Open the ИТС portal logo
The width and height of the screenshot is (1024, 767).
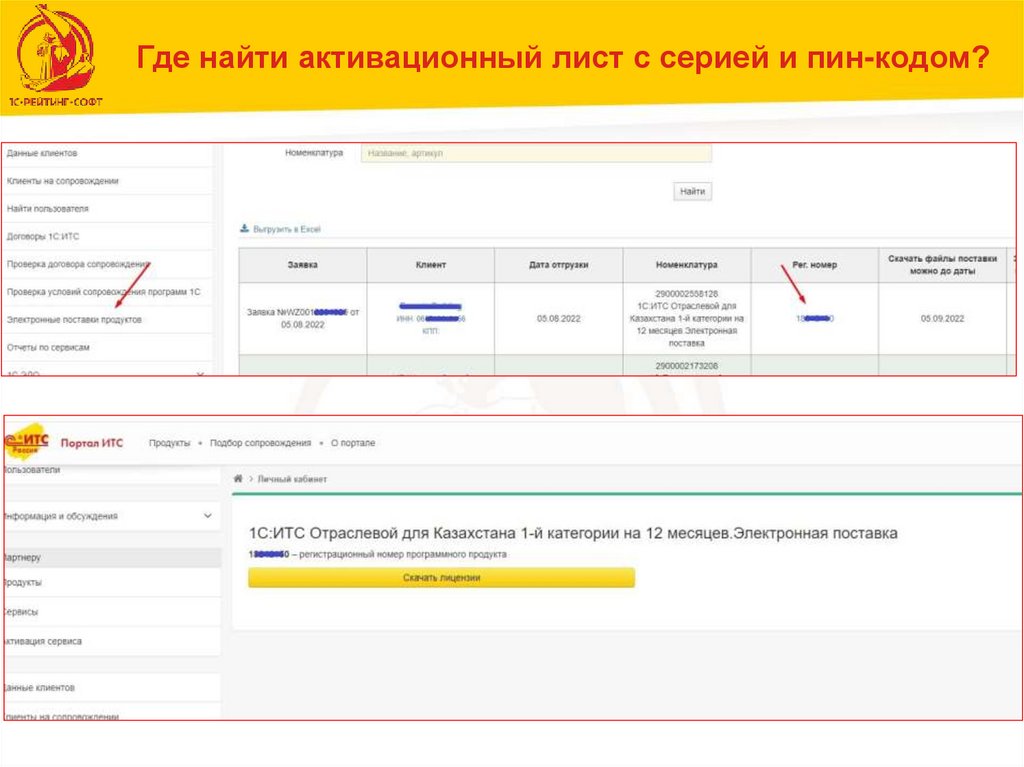coord(27,442)
